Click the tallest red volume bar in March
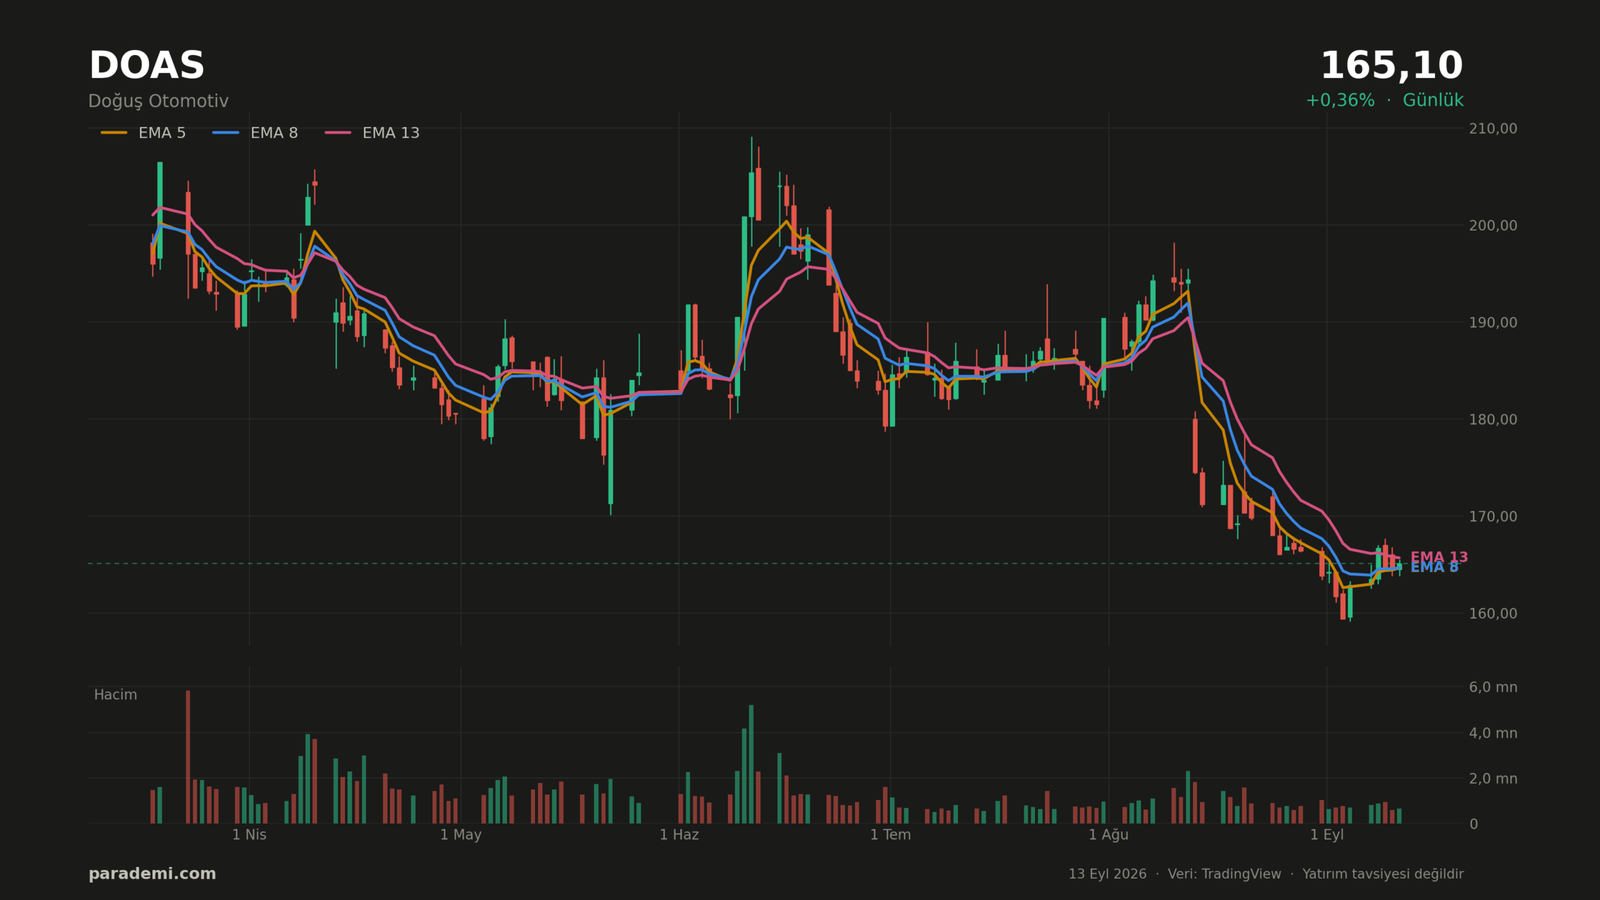The height and width of the screenshot is (900, 1600). coord(187,757)
